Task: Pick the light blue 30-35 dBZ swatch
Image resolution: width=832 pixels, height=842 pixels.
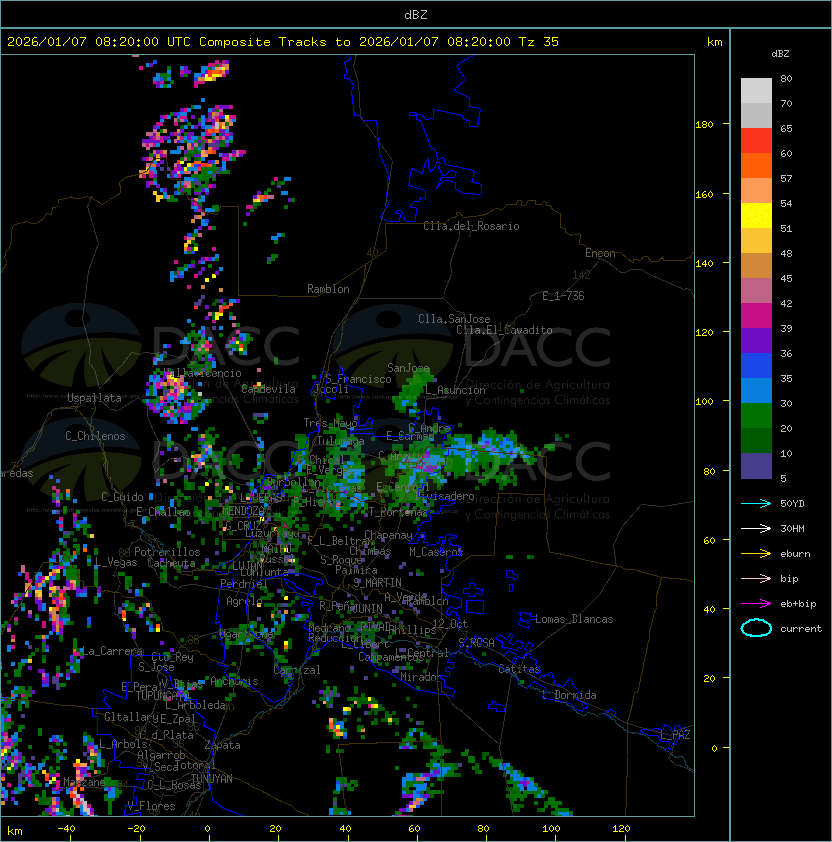Action: (756, 391)
